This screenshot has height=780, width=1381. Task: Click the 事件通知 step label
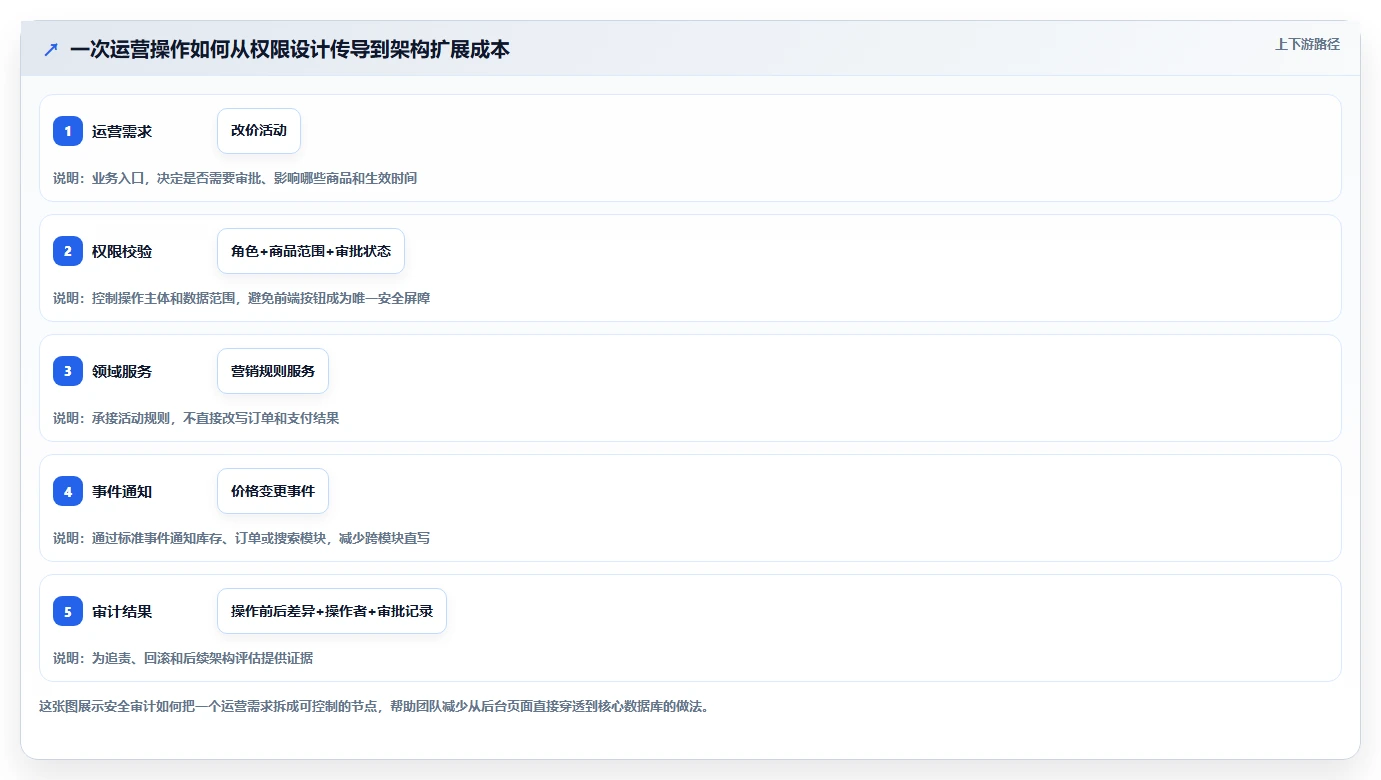click(x=122, y=491)
